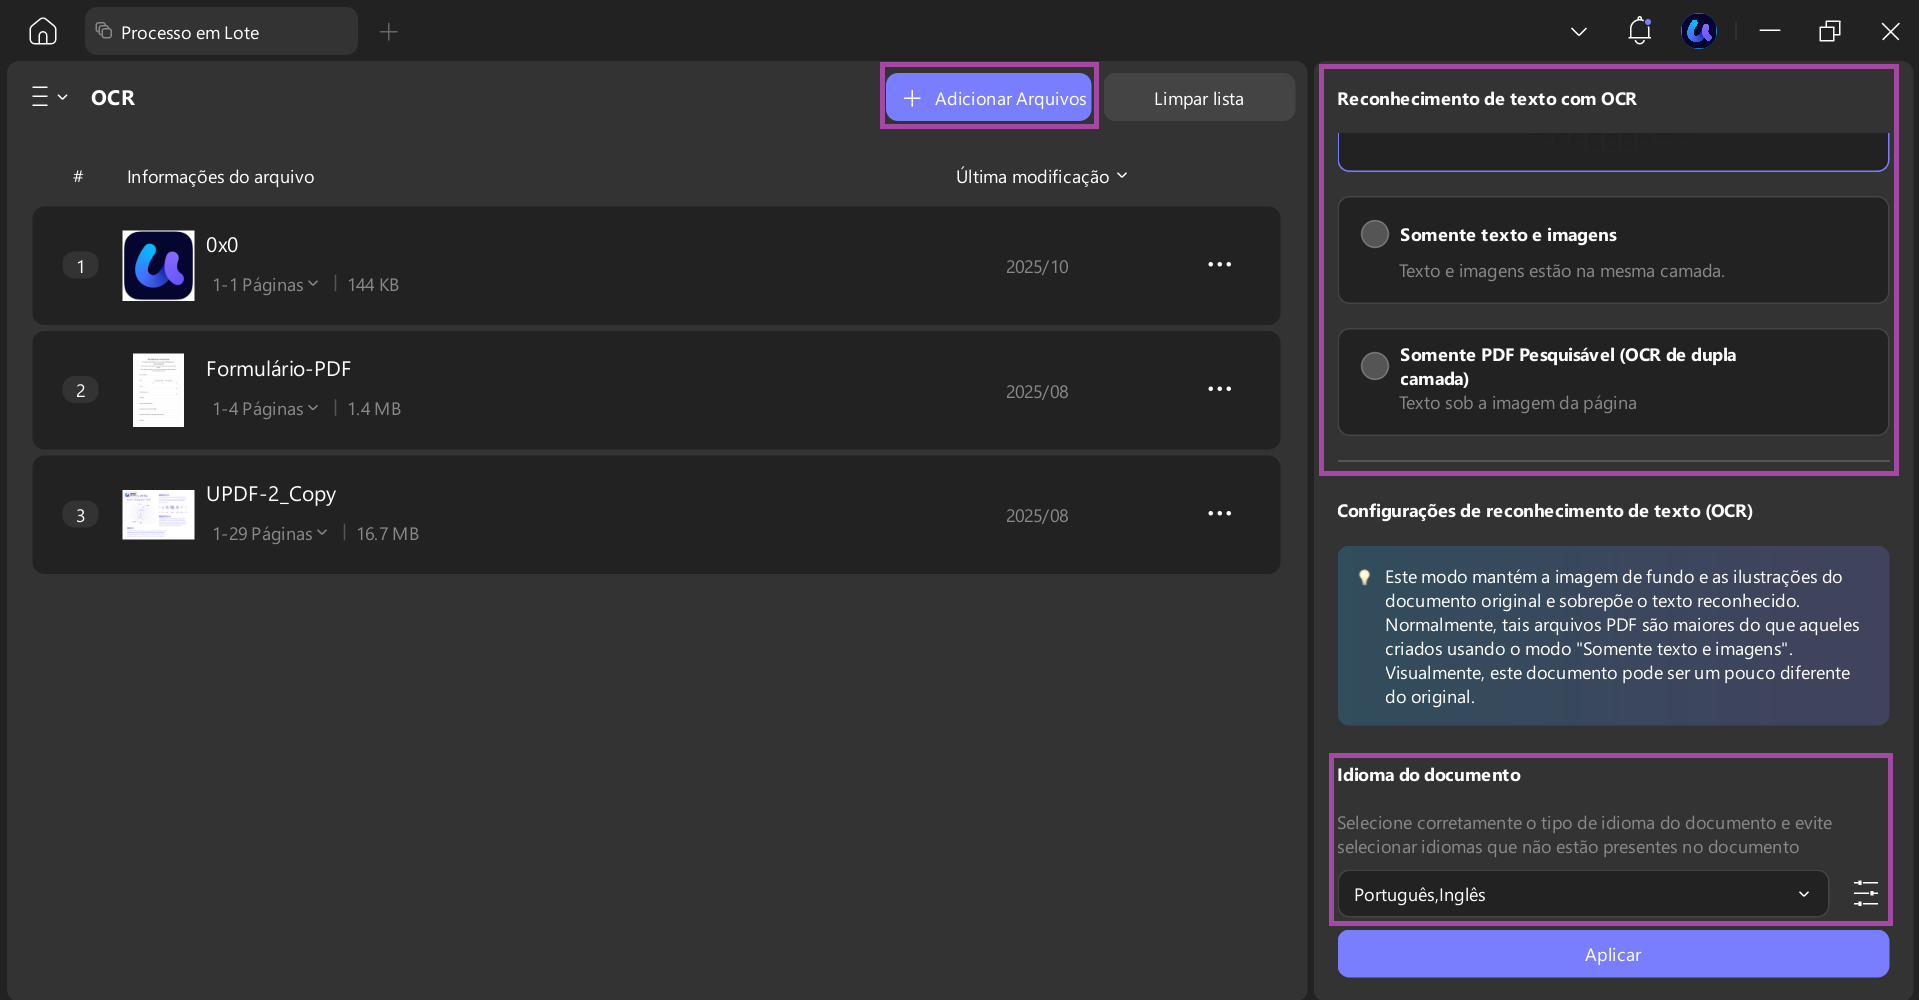Click the Adicionar Arquivos button
Viewport: 1919px width, 1000px height.
click(x=989, y=98)
